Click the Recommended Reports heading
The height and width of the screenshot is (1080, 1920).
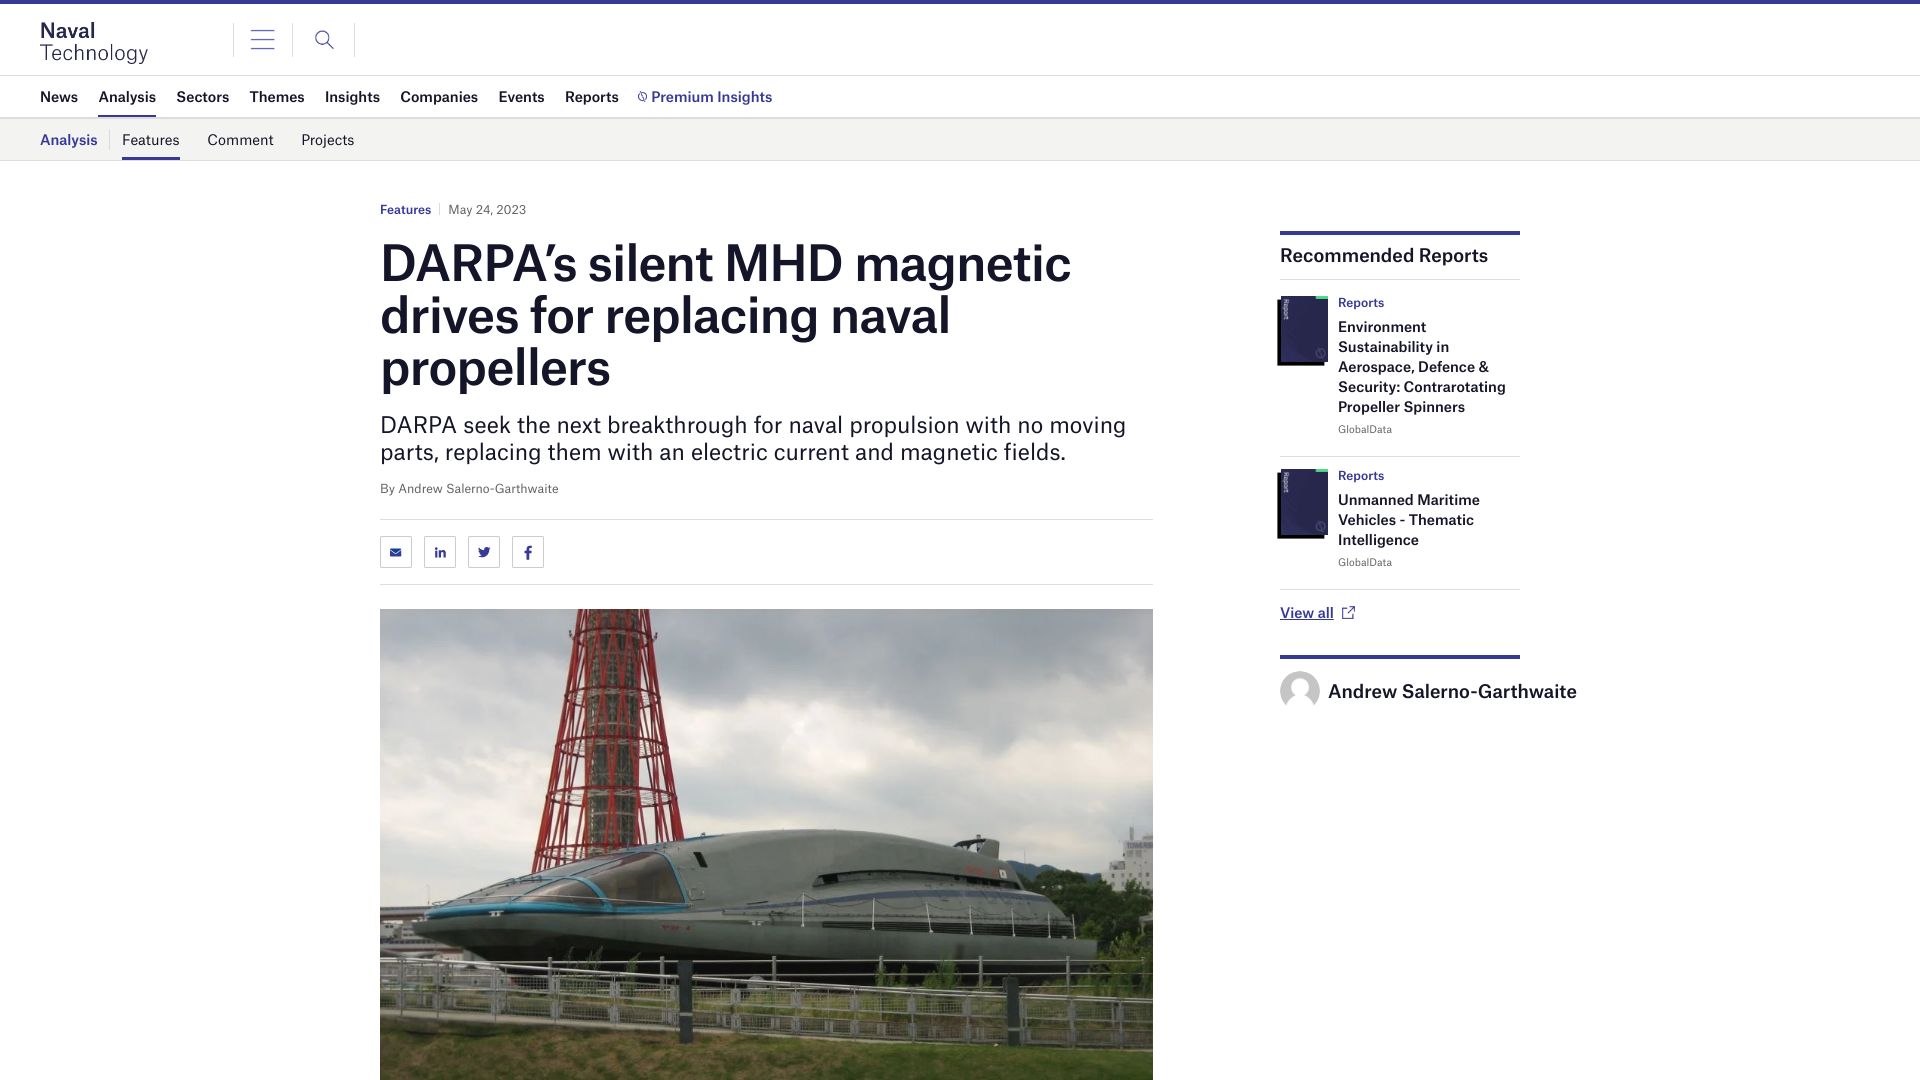point(1384,256)
